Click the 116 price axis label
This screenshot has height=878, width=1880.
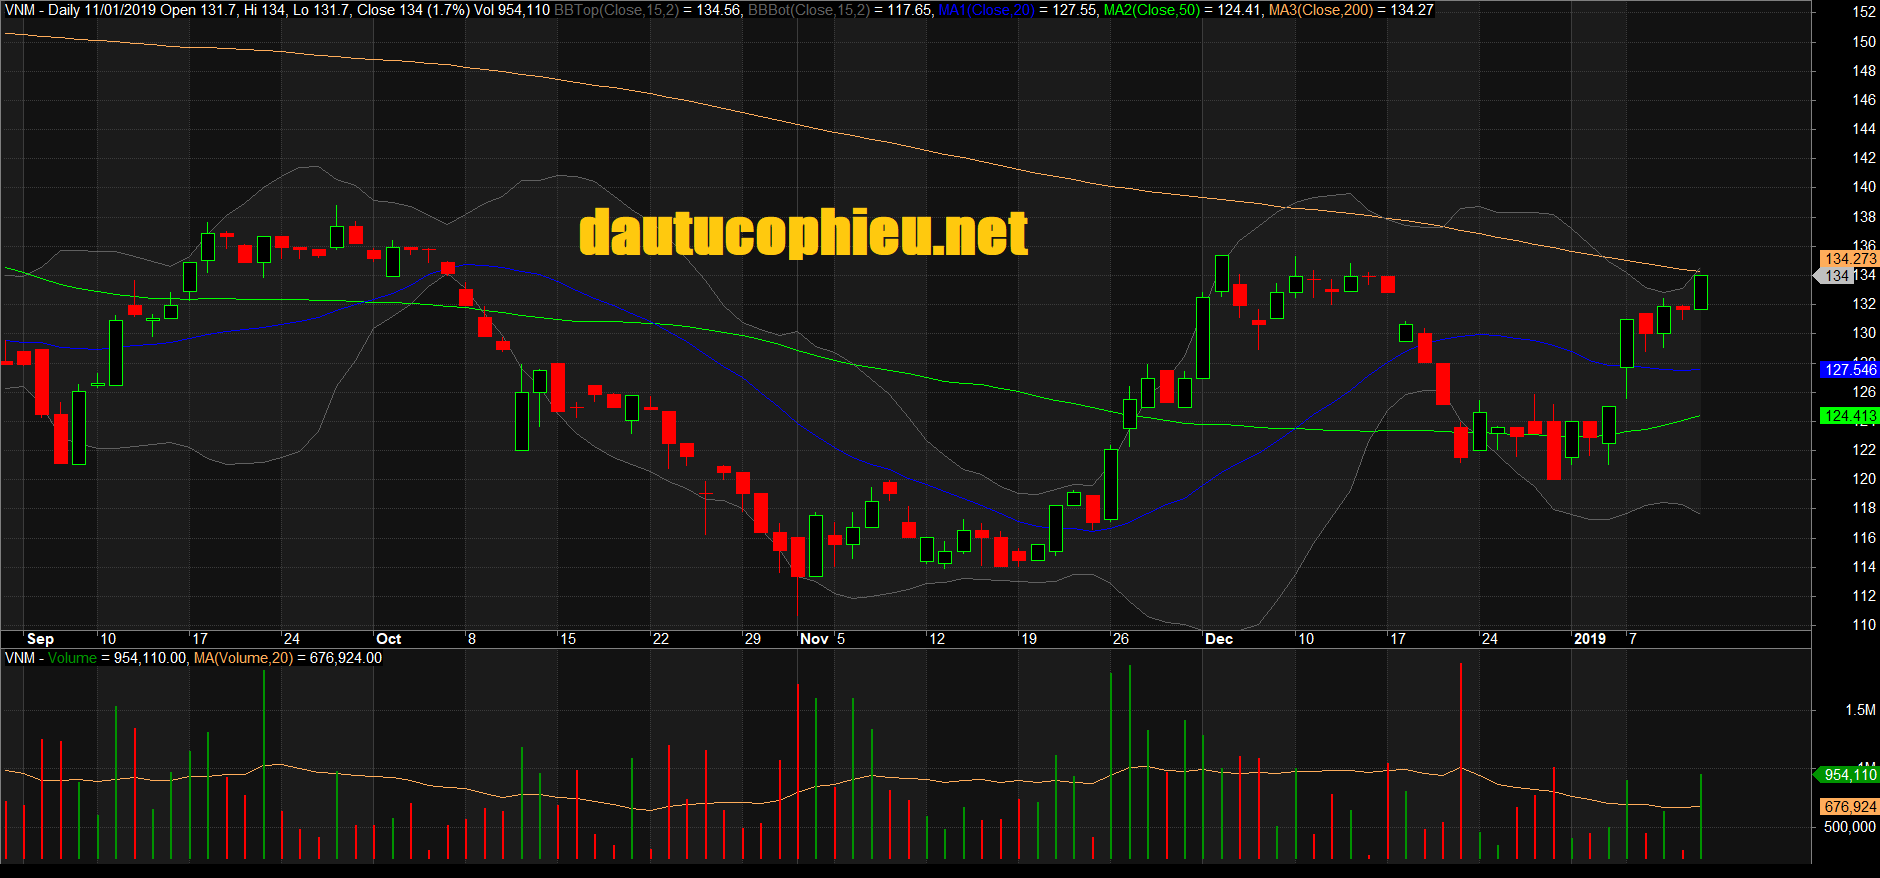click(1864, 538)
